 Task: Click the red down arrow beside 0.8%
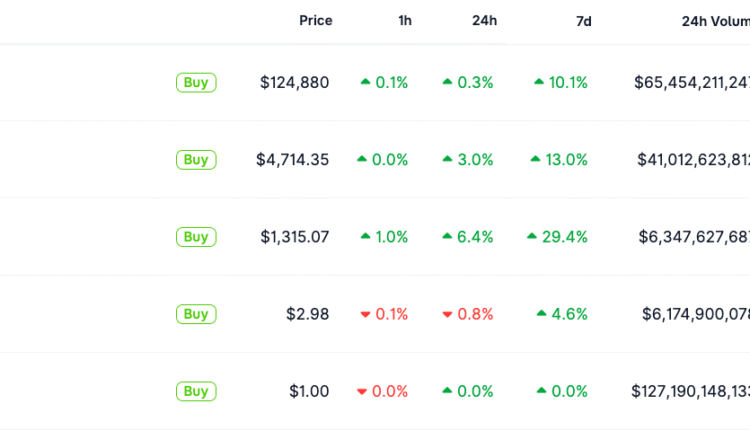447,314
